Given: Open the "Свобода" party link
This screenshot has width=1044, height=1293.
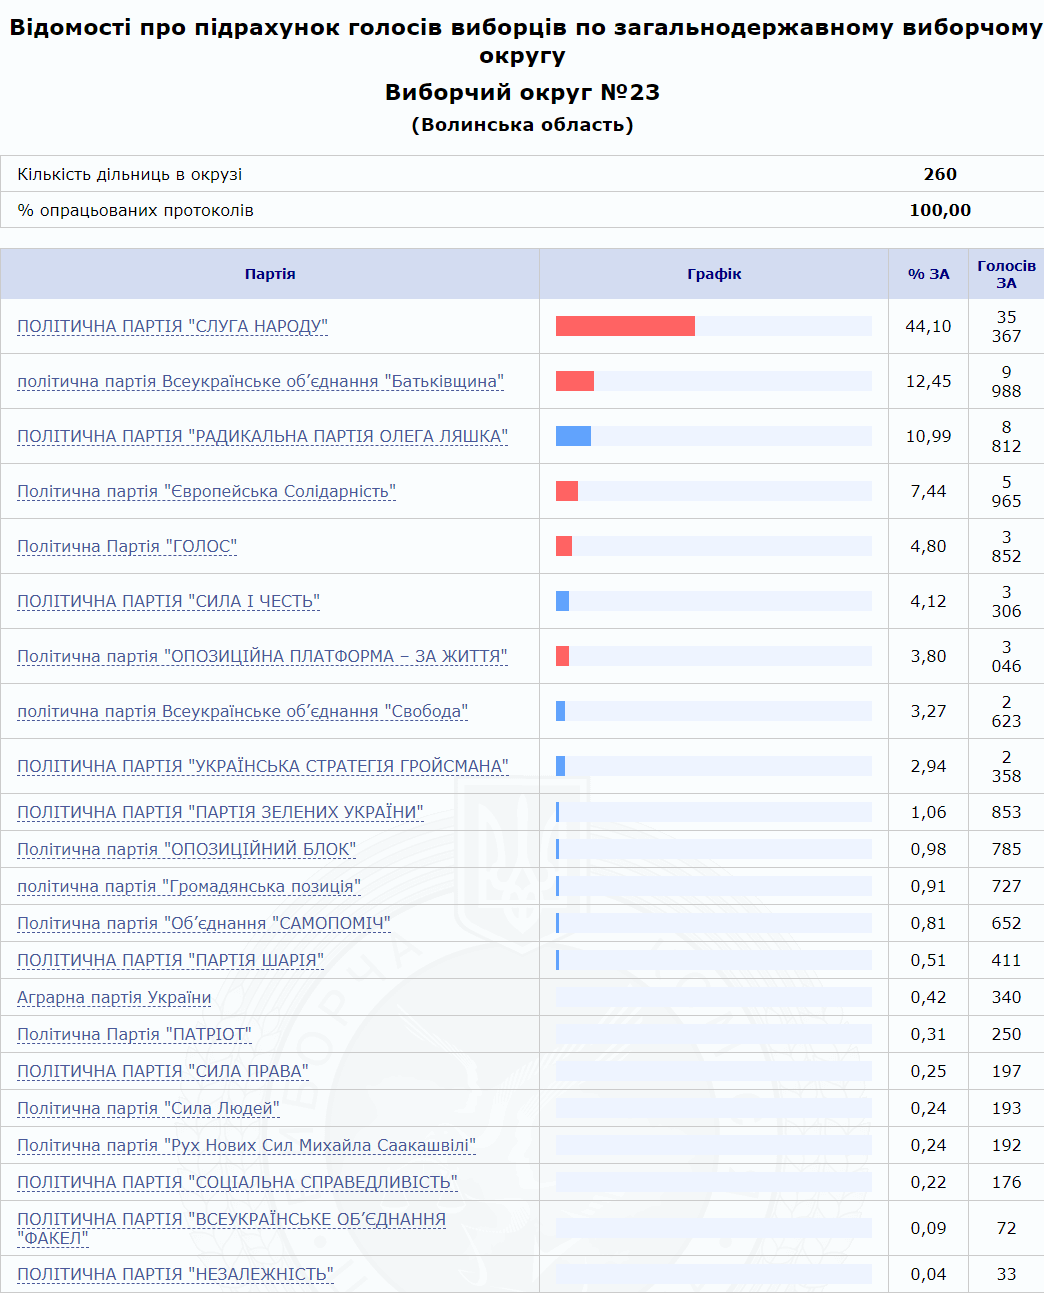Looking at the screenshot, I should tap(242, 711).
